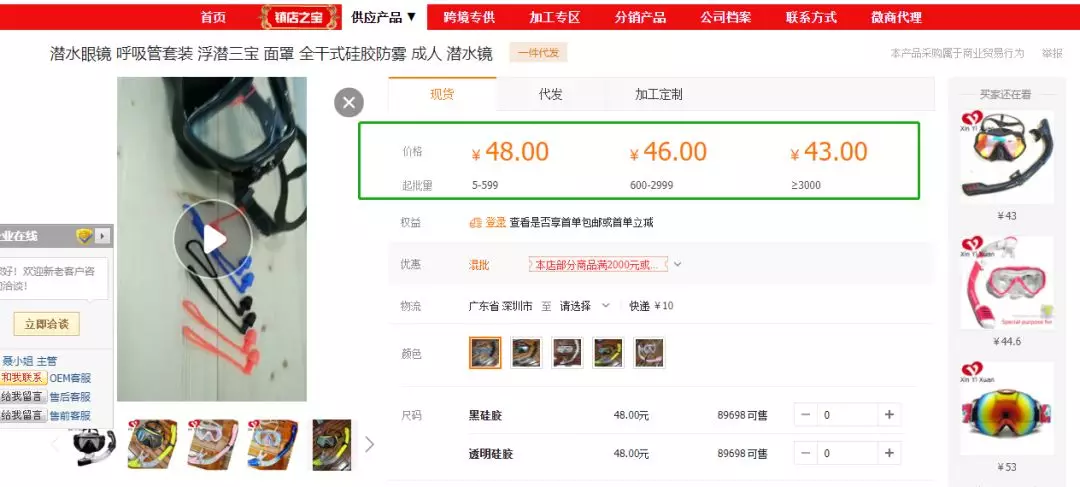The image size is (1080, 487).
Task: Click the 立即洽谈 button
Action: (46, 324)
